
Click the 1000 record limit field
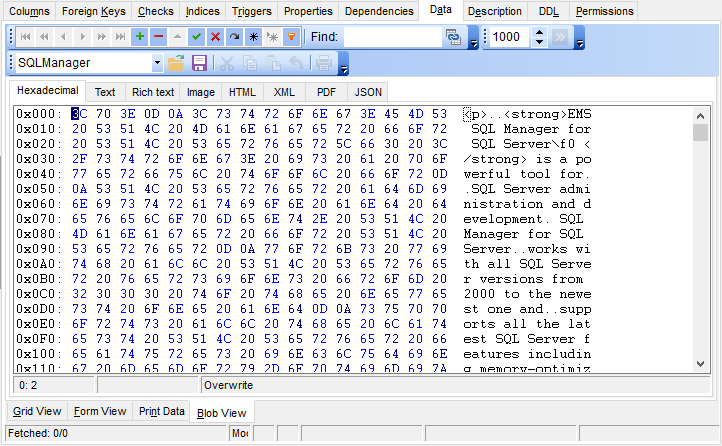[509, 37]
